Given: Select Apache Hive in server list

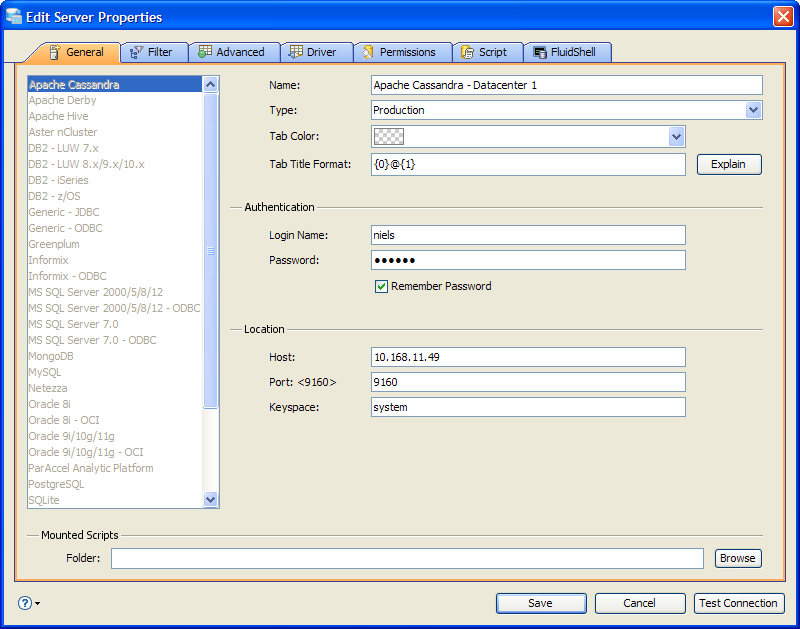Looking at the screenshot, I should point(115,116).
